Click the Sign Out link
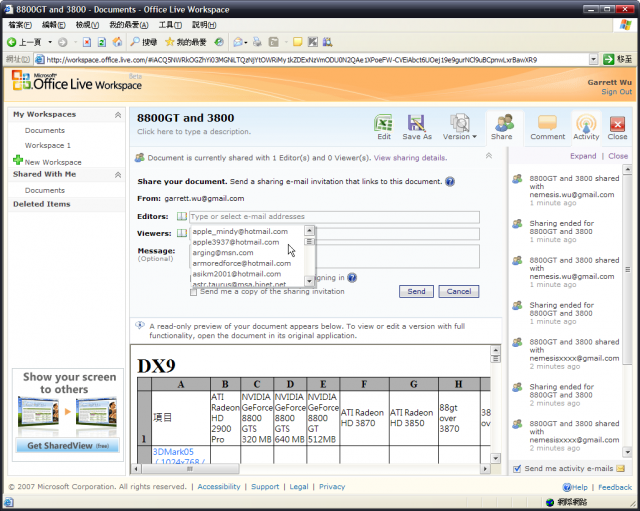 [616, 92]
